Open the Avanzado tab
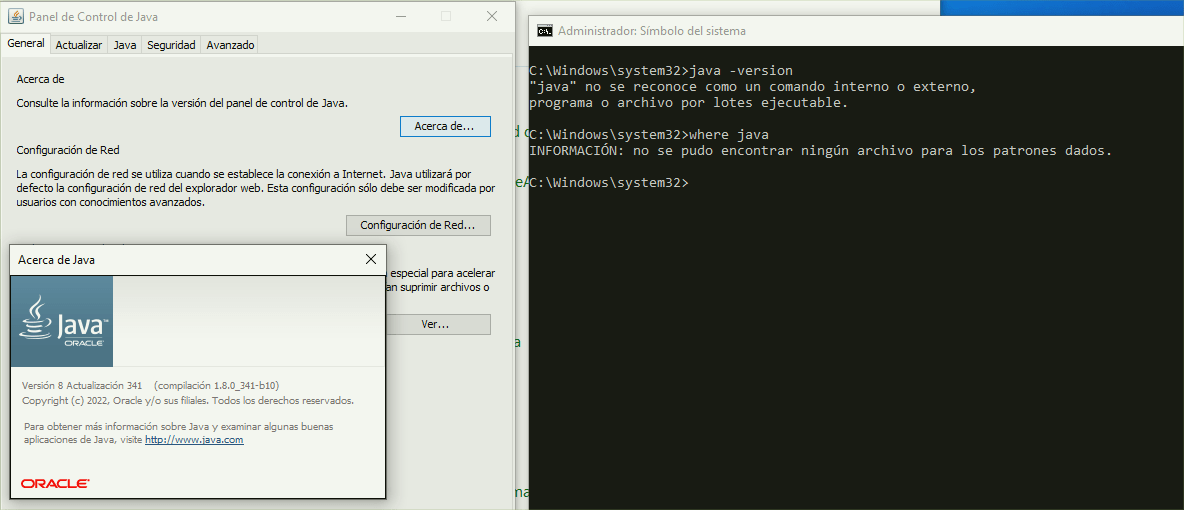The width and height of the screenshot is (1184, 510). 230,45
